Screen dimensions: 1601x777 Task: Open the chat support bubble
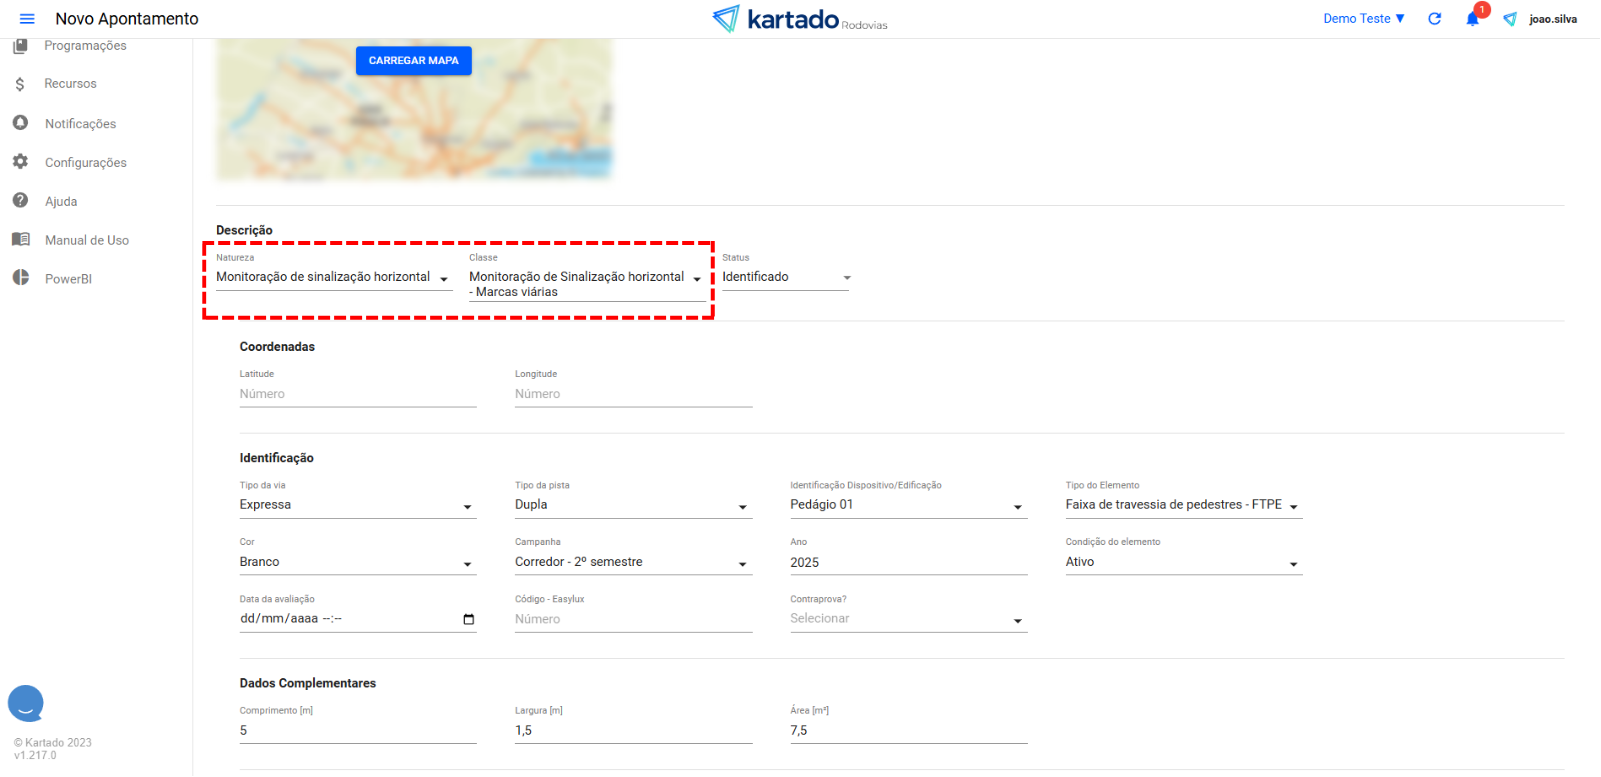coord(26,703)
